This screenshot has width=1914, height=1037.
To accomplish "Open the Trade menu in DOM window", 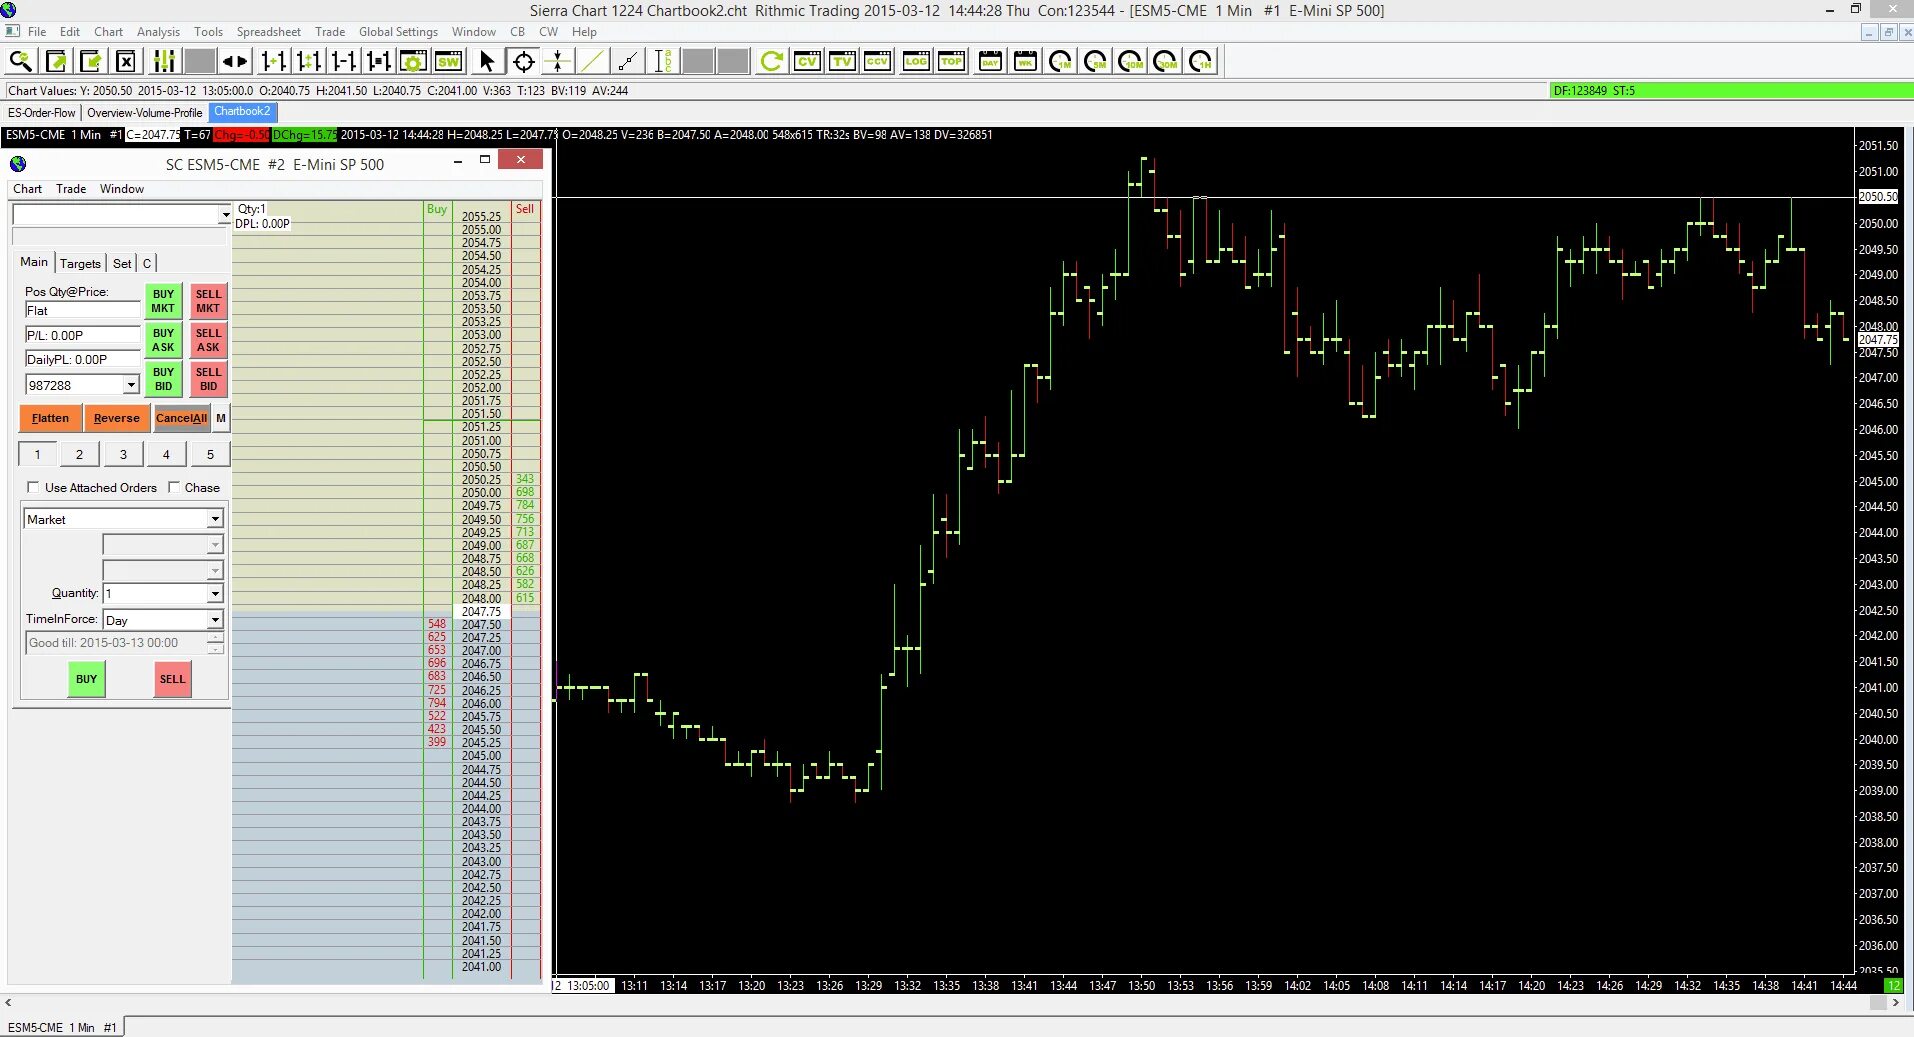I will click(71, 189).
